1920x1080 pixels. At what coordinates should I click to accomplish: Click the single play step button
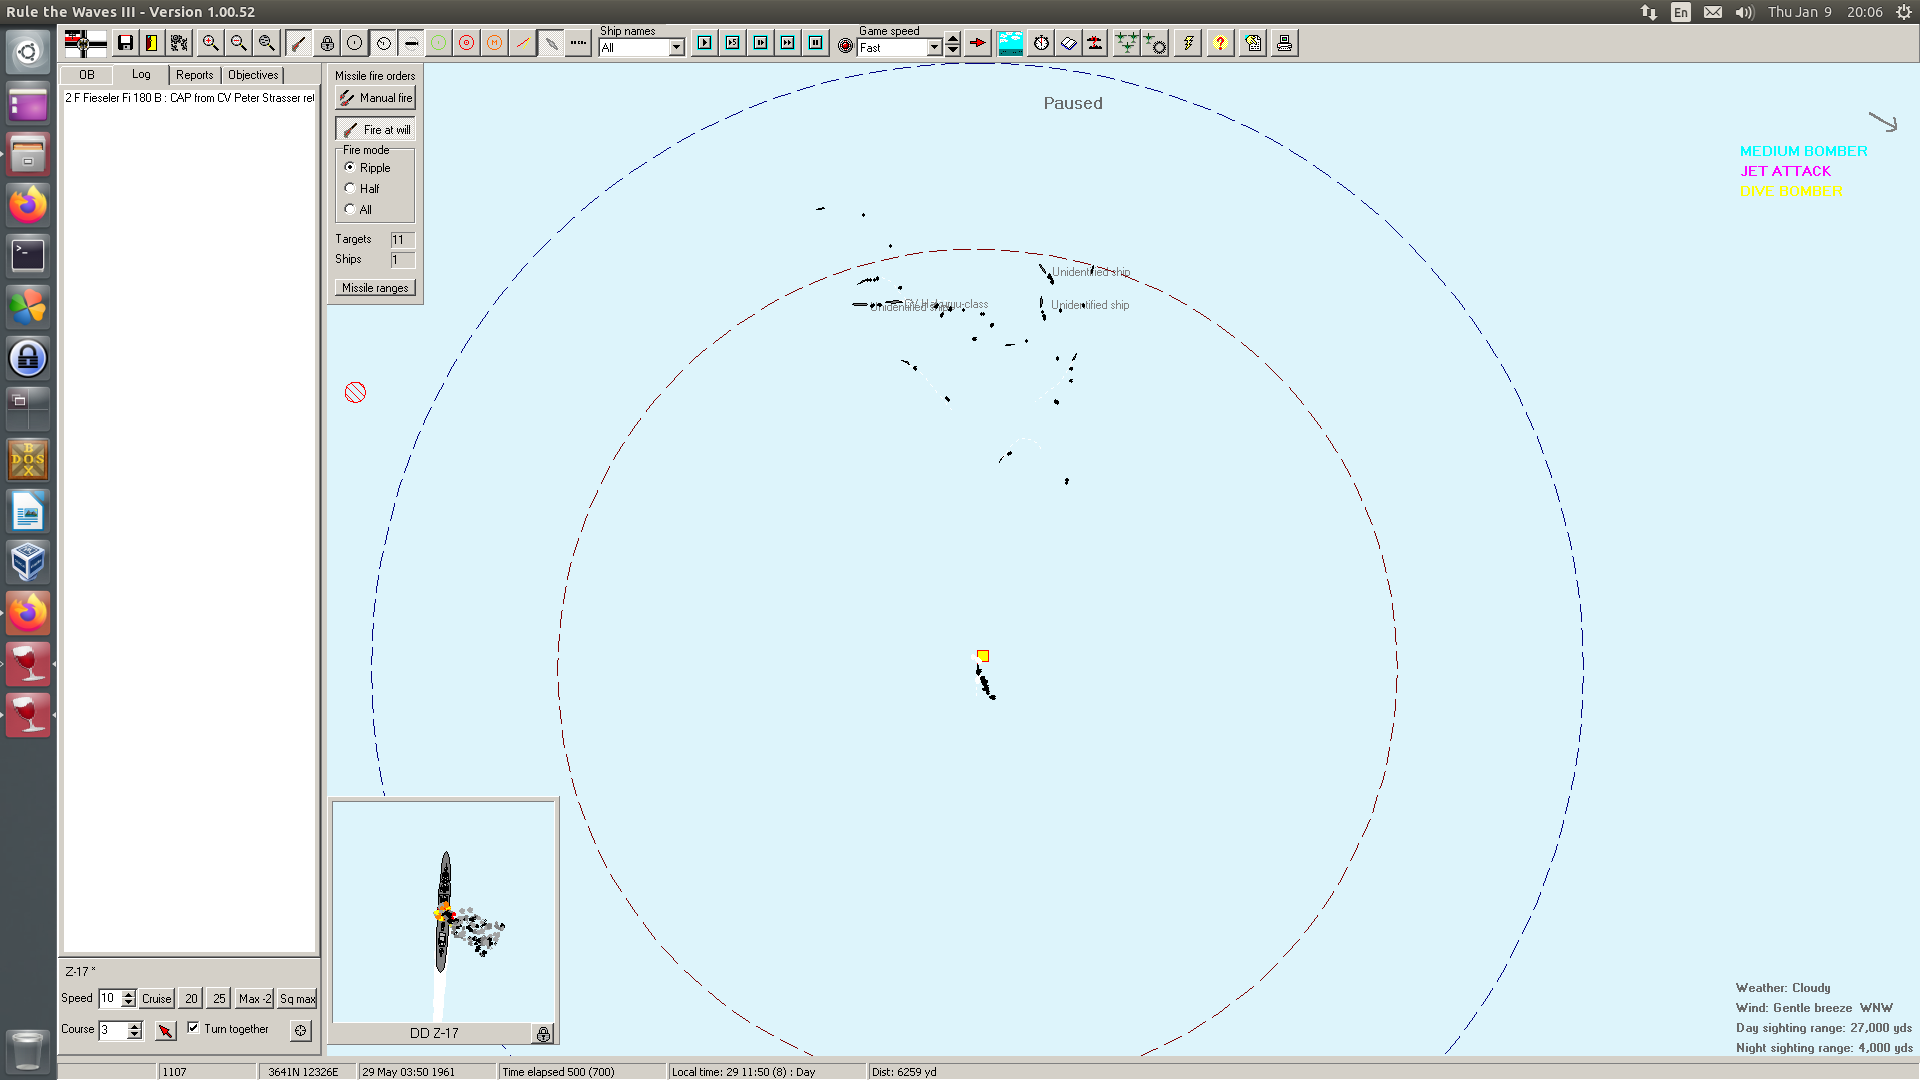pyautogui.click(x=705, y=43)
